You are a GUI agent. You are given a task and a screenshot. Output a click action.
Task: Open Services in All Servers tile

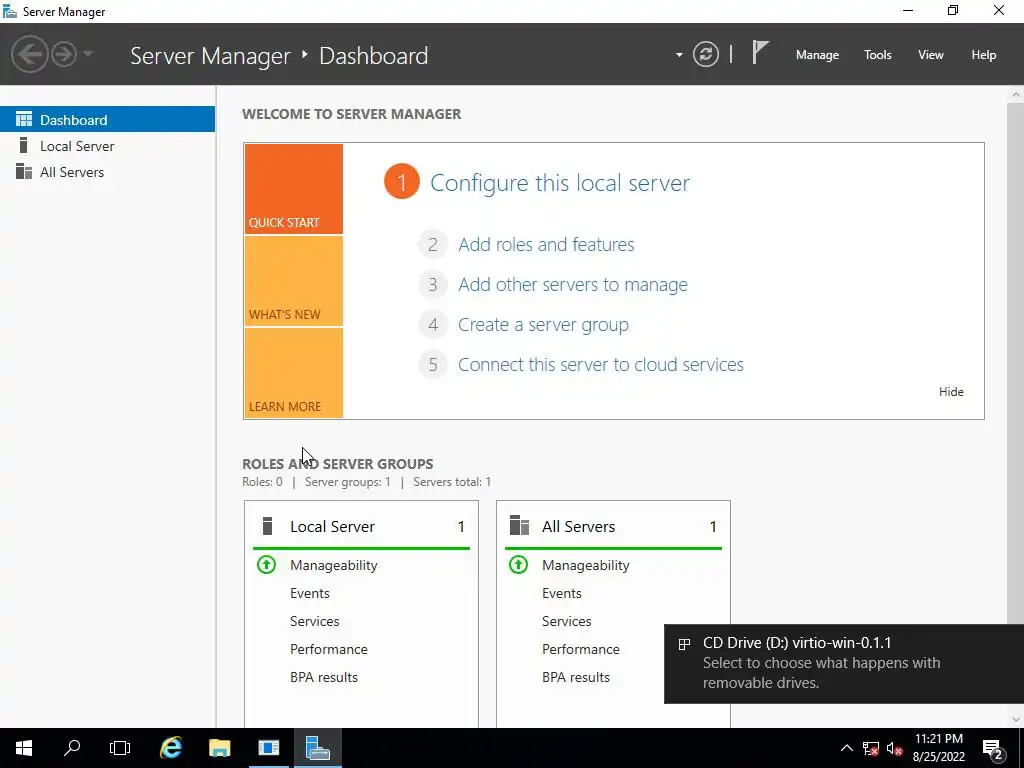click(567, 622)
